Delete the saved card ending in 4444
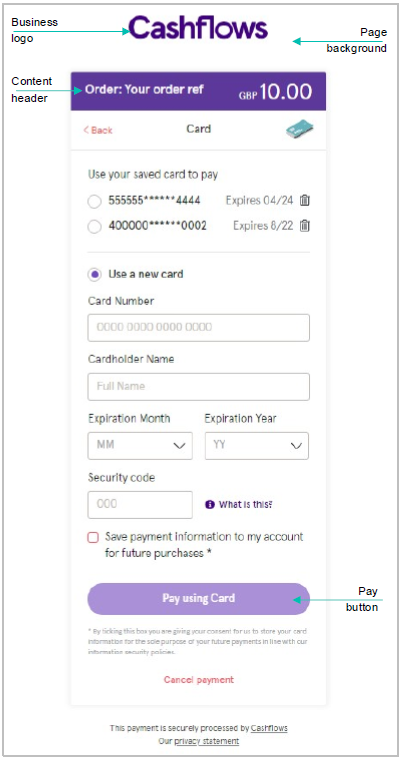Image resolution: width=404 pixels, height=762 pixels. pos(305,200)
